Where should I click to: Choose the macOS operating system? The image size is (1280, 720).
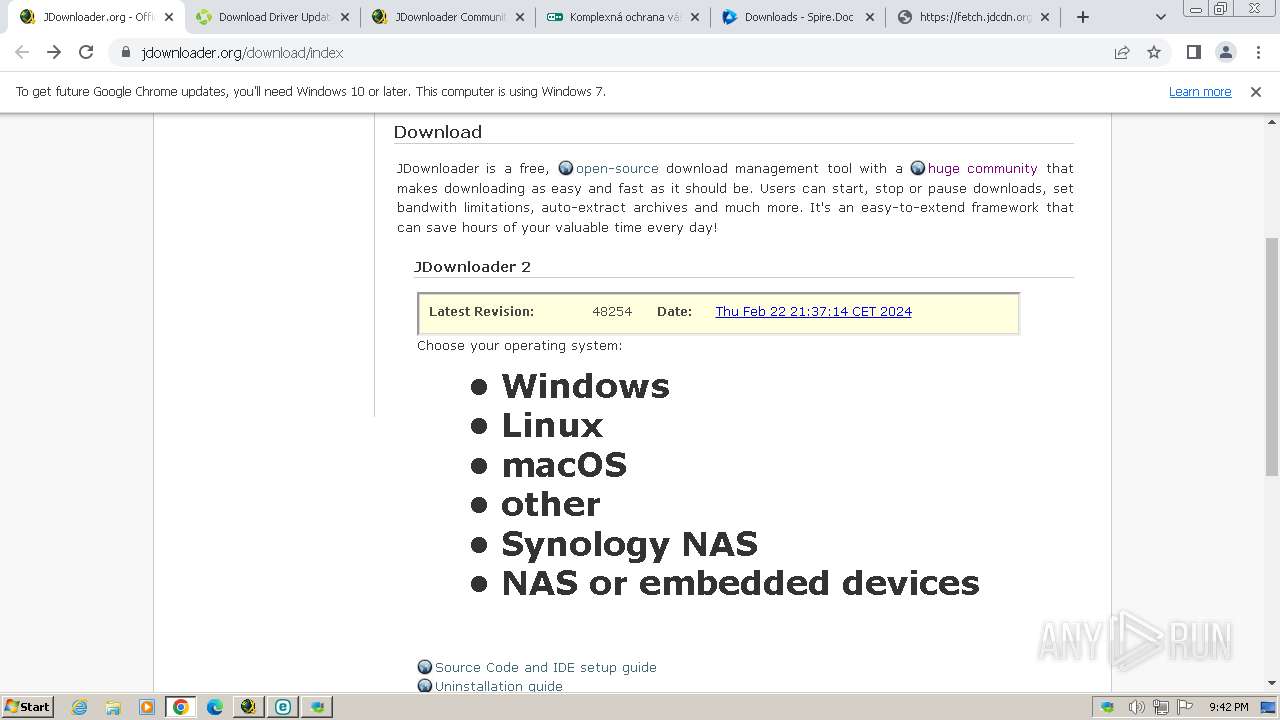(564, 465)
